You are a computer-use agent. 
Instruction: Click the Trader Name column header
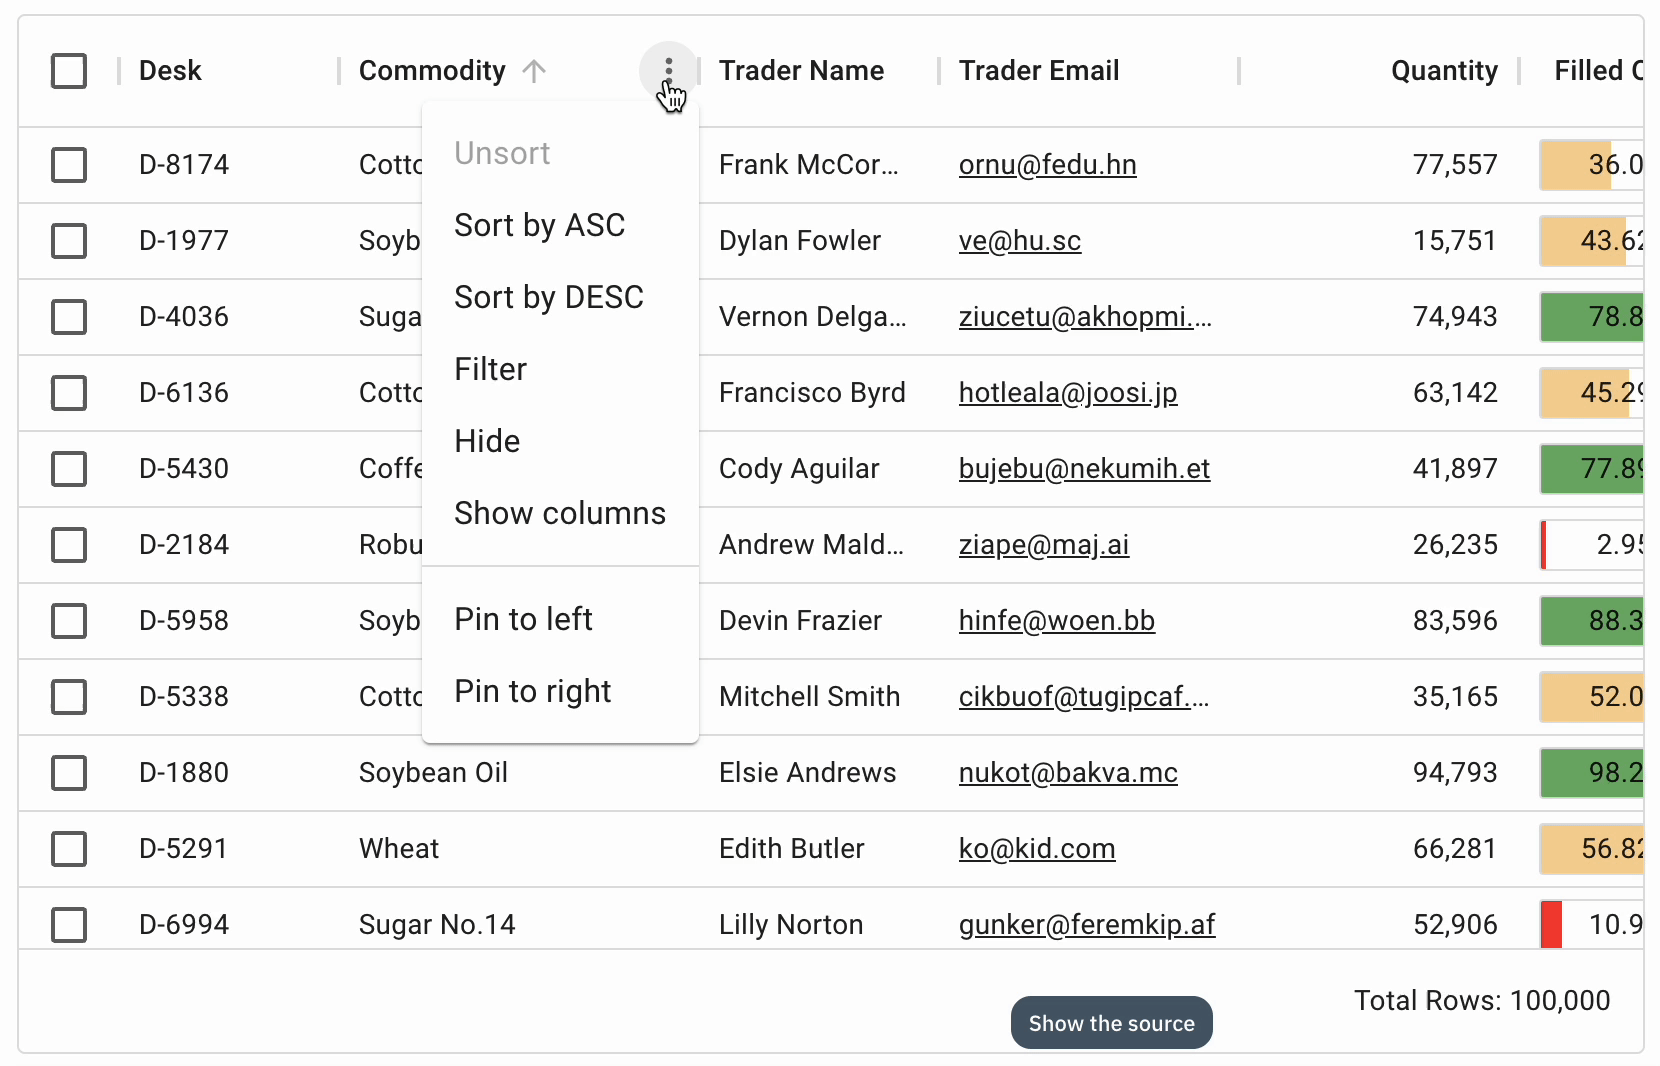point(801,71)
